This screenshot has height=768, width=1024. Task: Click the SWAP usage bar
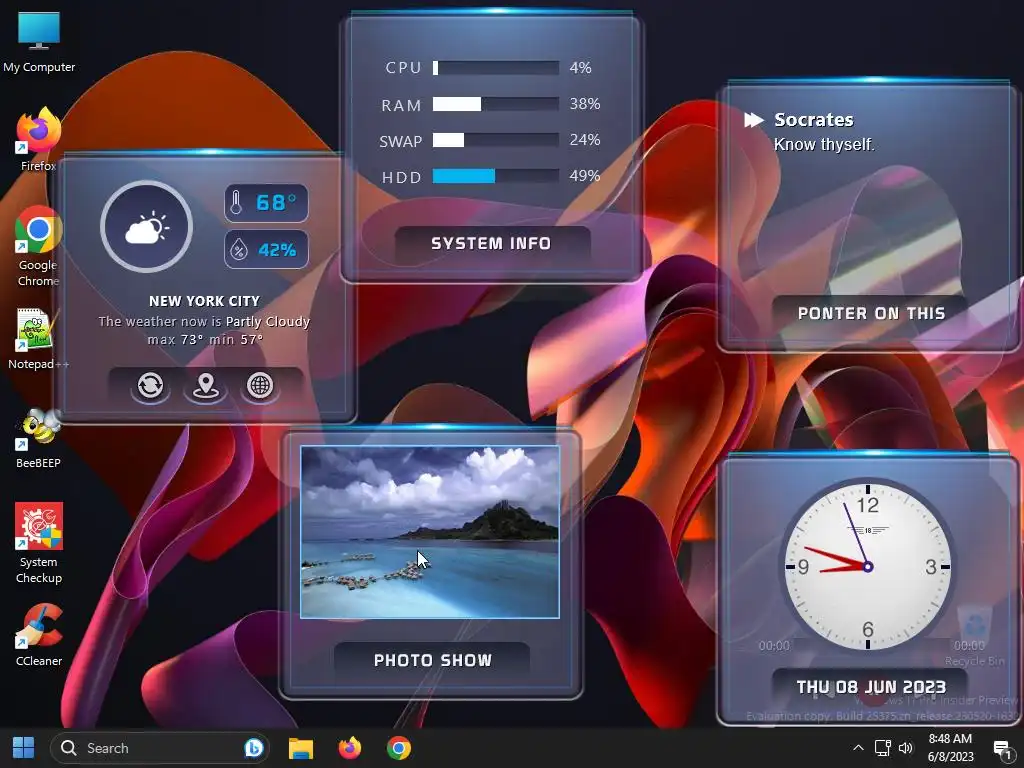point(496,140)
